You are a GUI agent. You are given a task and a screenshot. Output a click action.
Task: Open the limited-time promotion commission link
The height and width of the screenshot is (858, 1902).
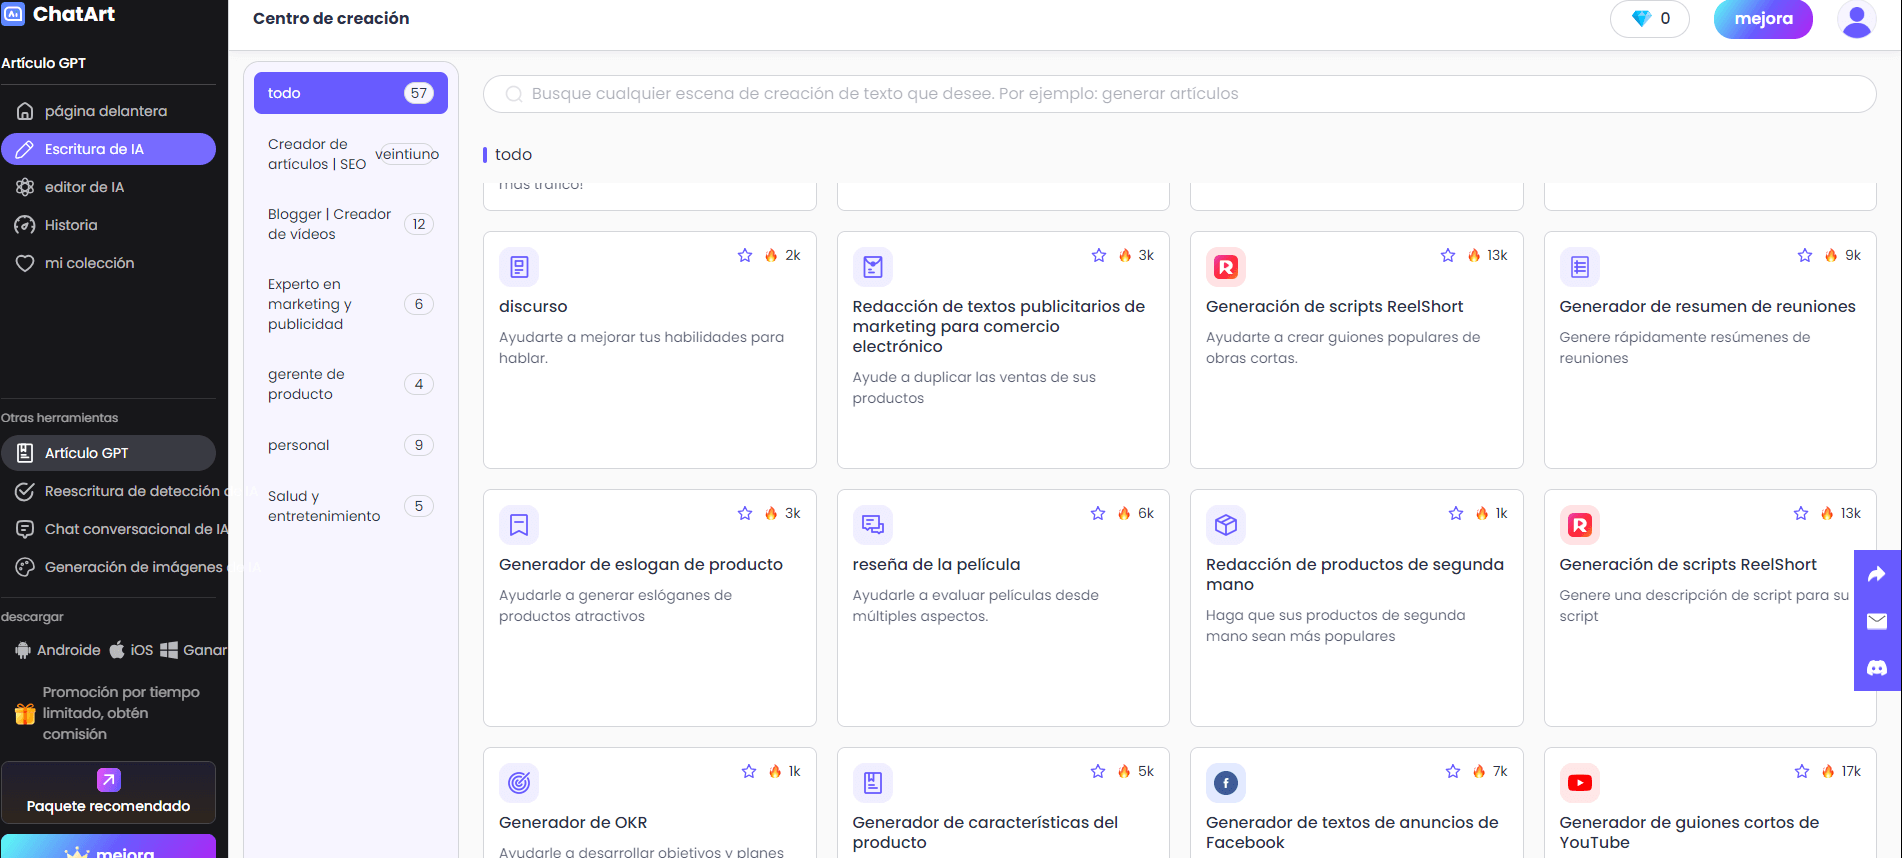(x=108, y=713)
